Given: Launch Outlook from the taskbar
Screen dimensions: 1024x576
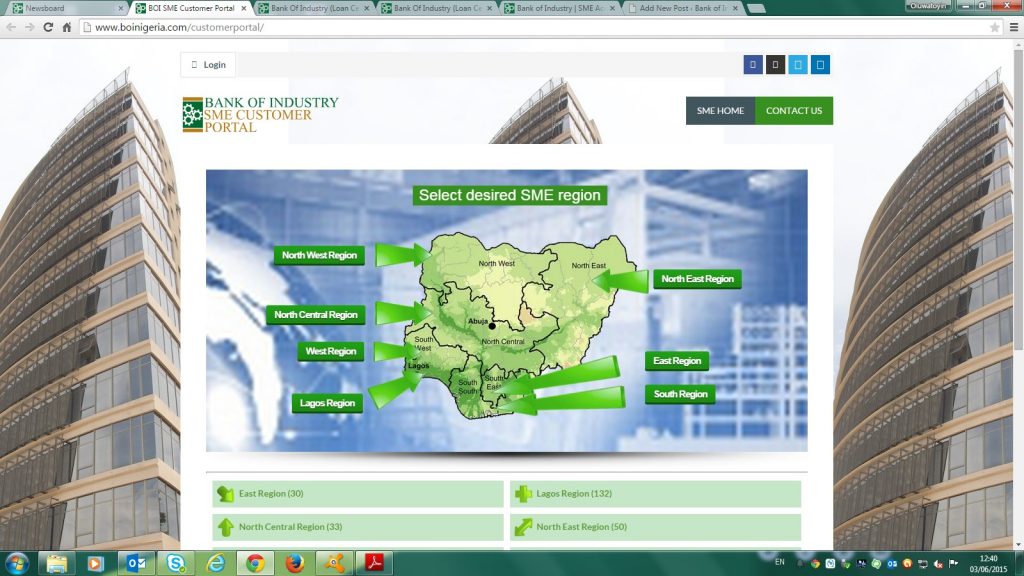Looking at the screenshot, I should 136,563.
